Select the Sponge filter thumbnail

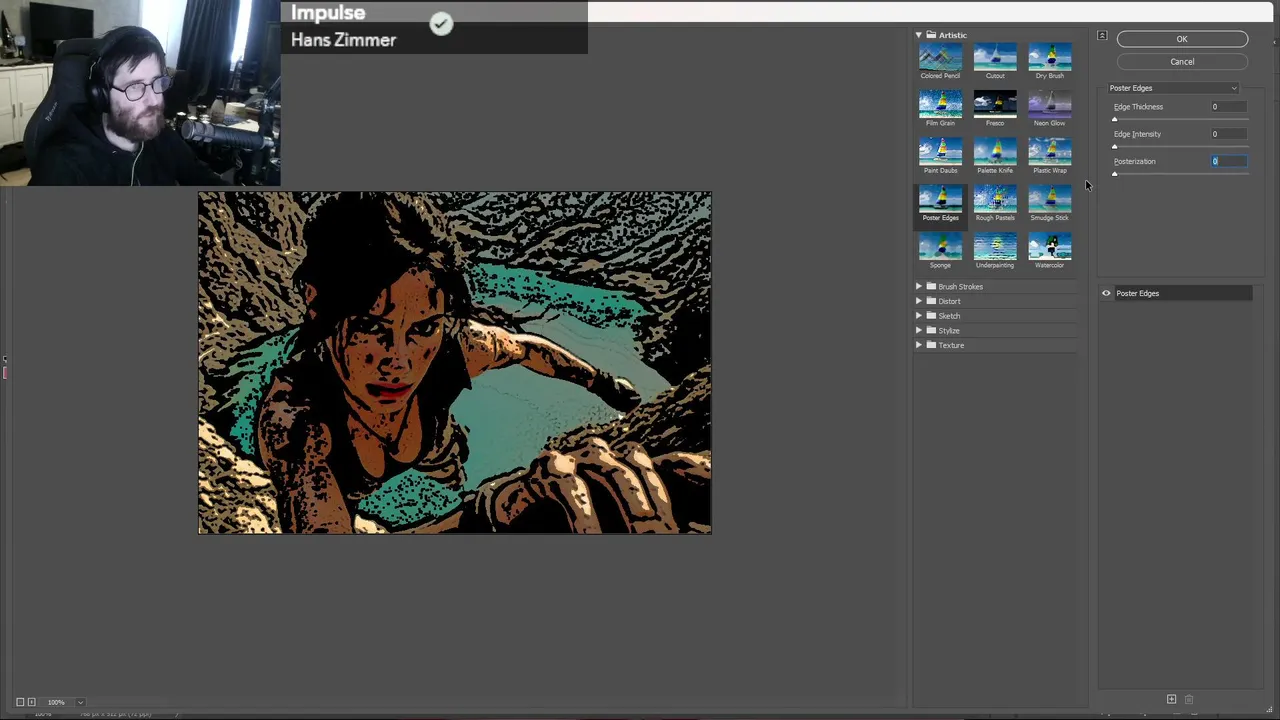click(x=940, y=247)
